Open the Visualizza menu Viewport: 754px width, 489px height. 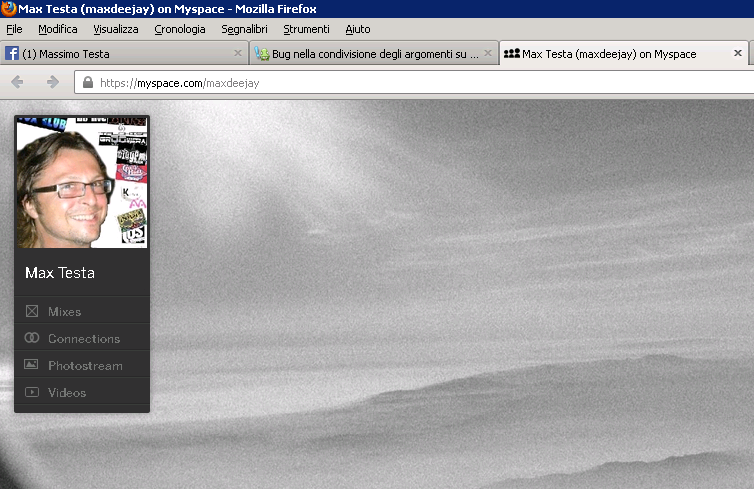116,29
